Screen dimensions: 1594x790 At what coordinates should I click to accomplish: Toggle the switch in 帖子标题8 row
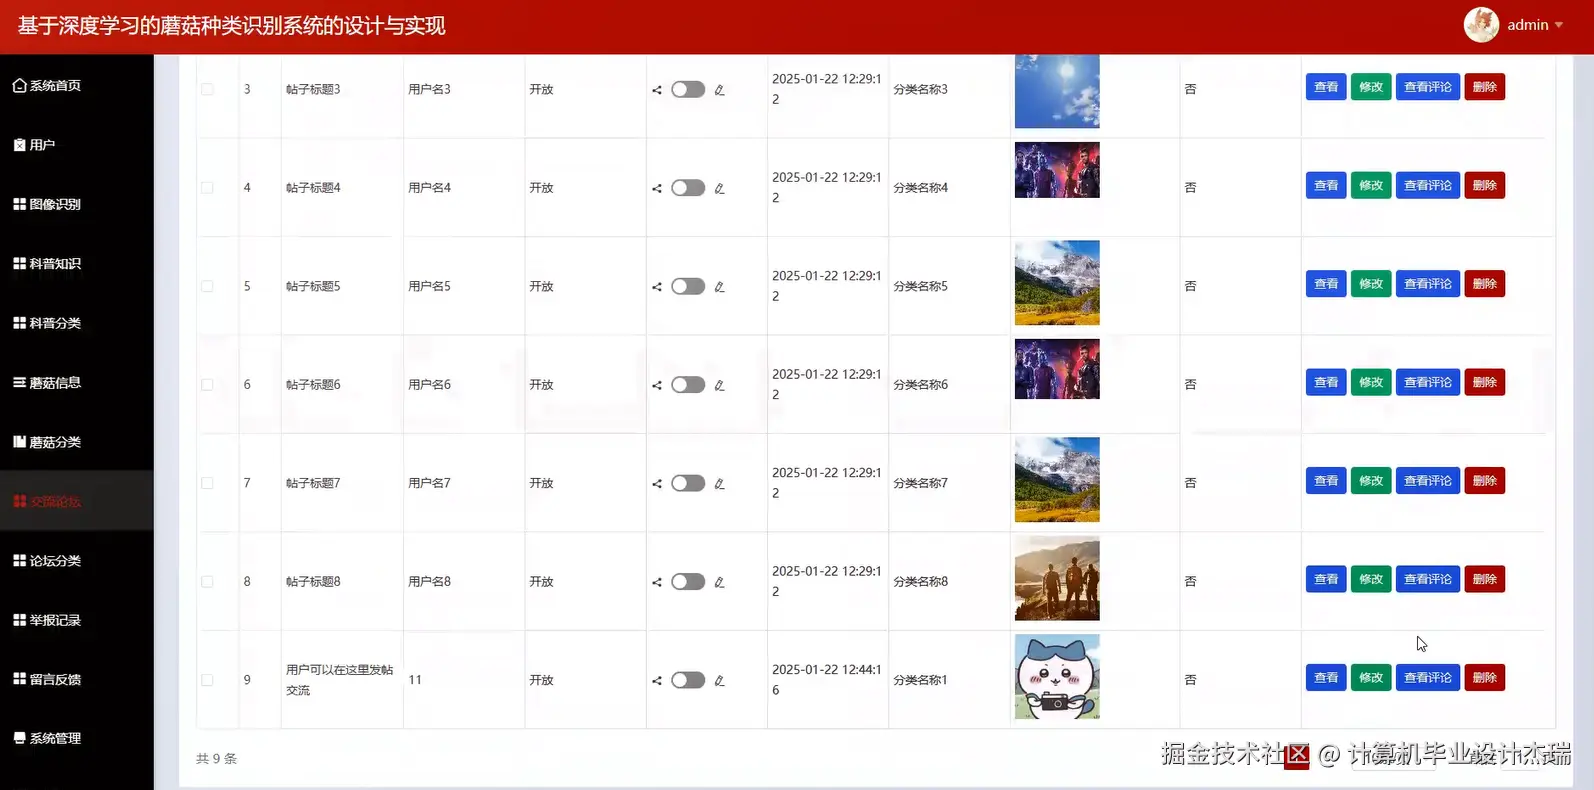pyautogui.click(x=688, y=582)
